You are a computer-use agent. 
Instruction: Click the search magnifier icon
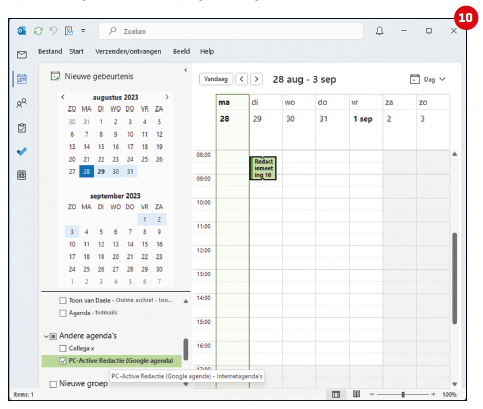click(x=113, y=31)
